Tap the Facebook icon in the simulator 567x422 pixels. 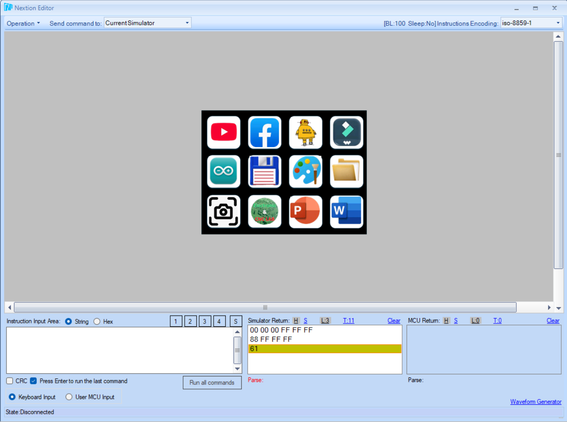[264, 132]
